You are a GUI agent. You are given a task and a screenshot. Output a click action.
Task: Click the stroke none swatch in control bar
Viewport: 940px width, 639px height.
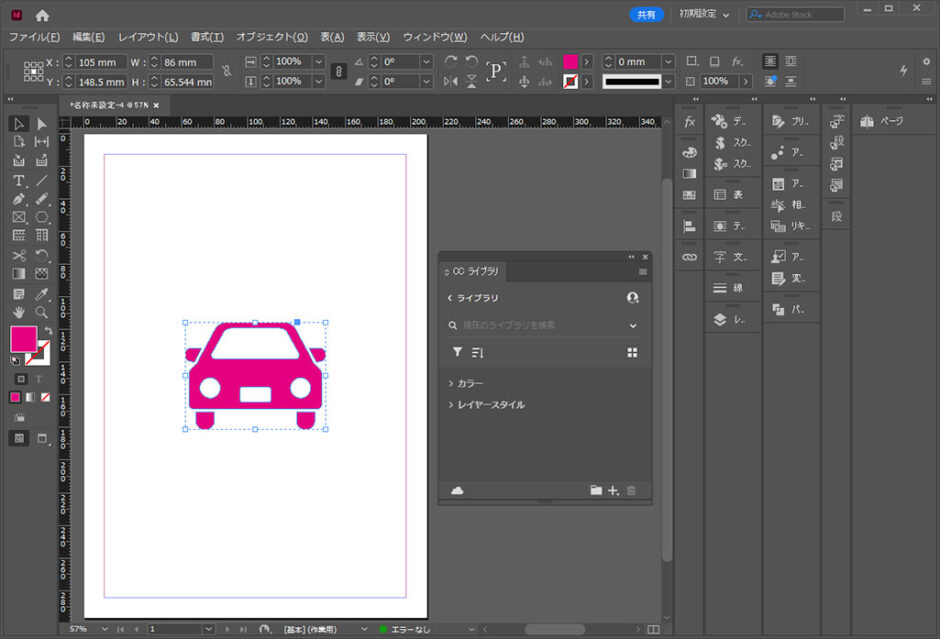[x=570, y=81]
